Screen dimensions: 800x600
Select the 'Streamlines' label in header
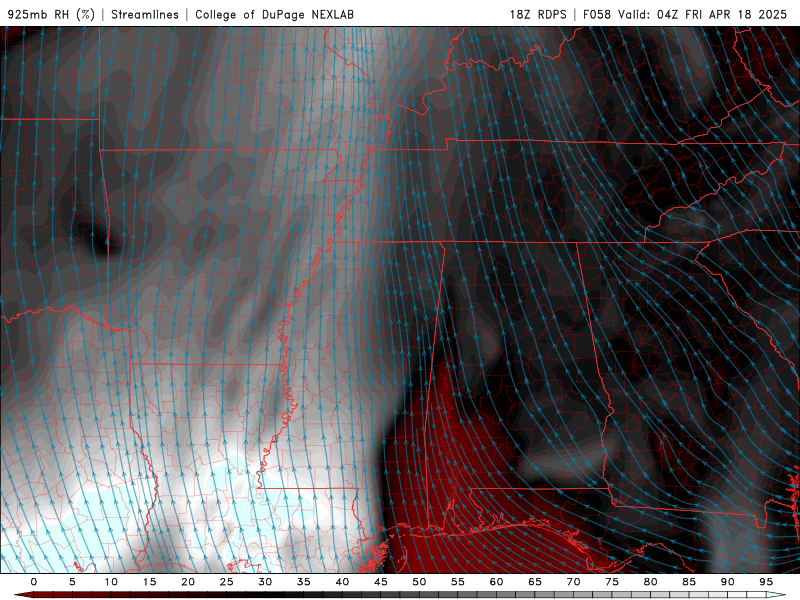145,14
